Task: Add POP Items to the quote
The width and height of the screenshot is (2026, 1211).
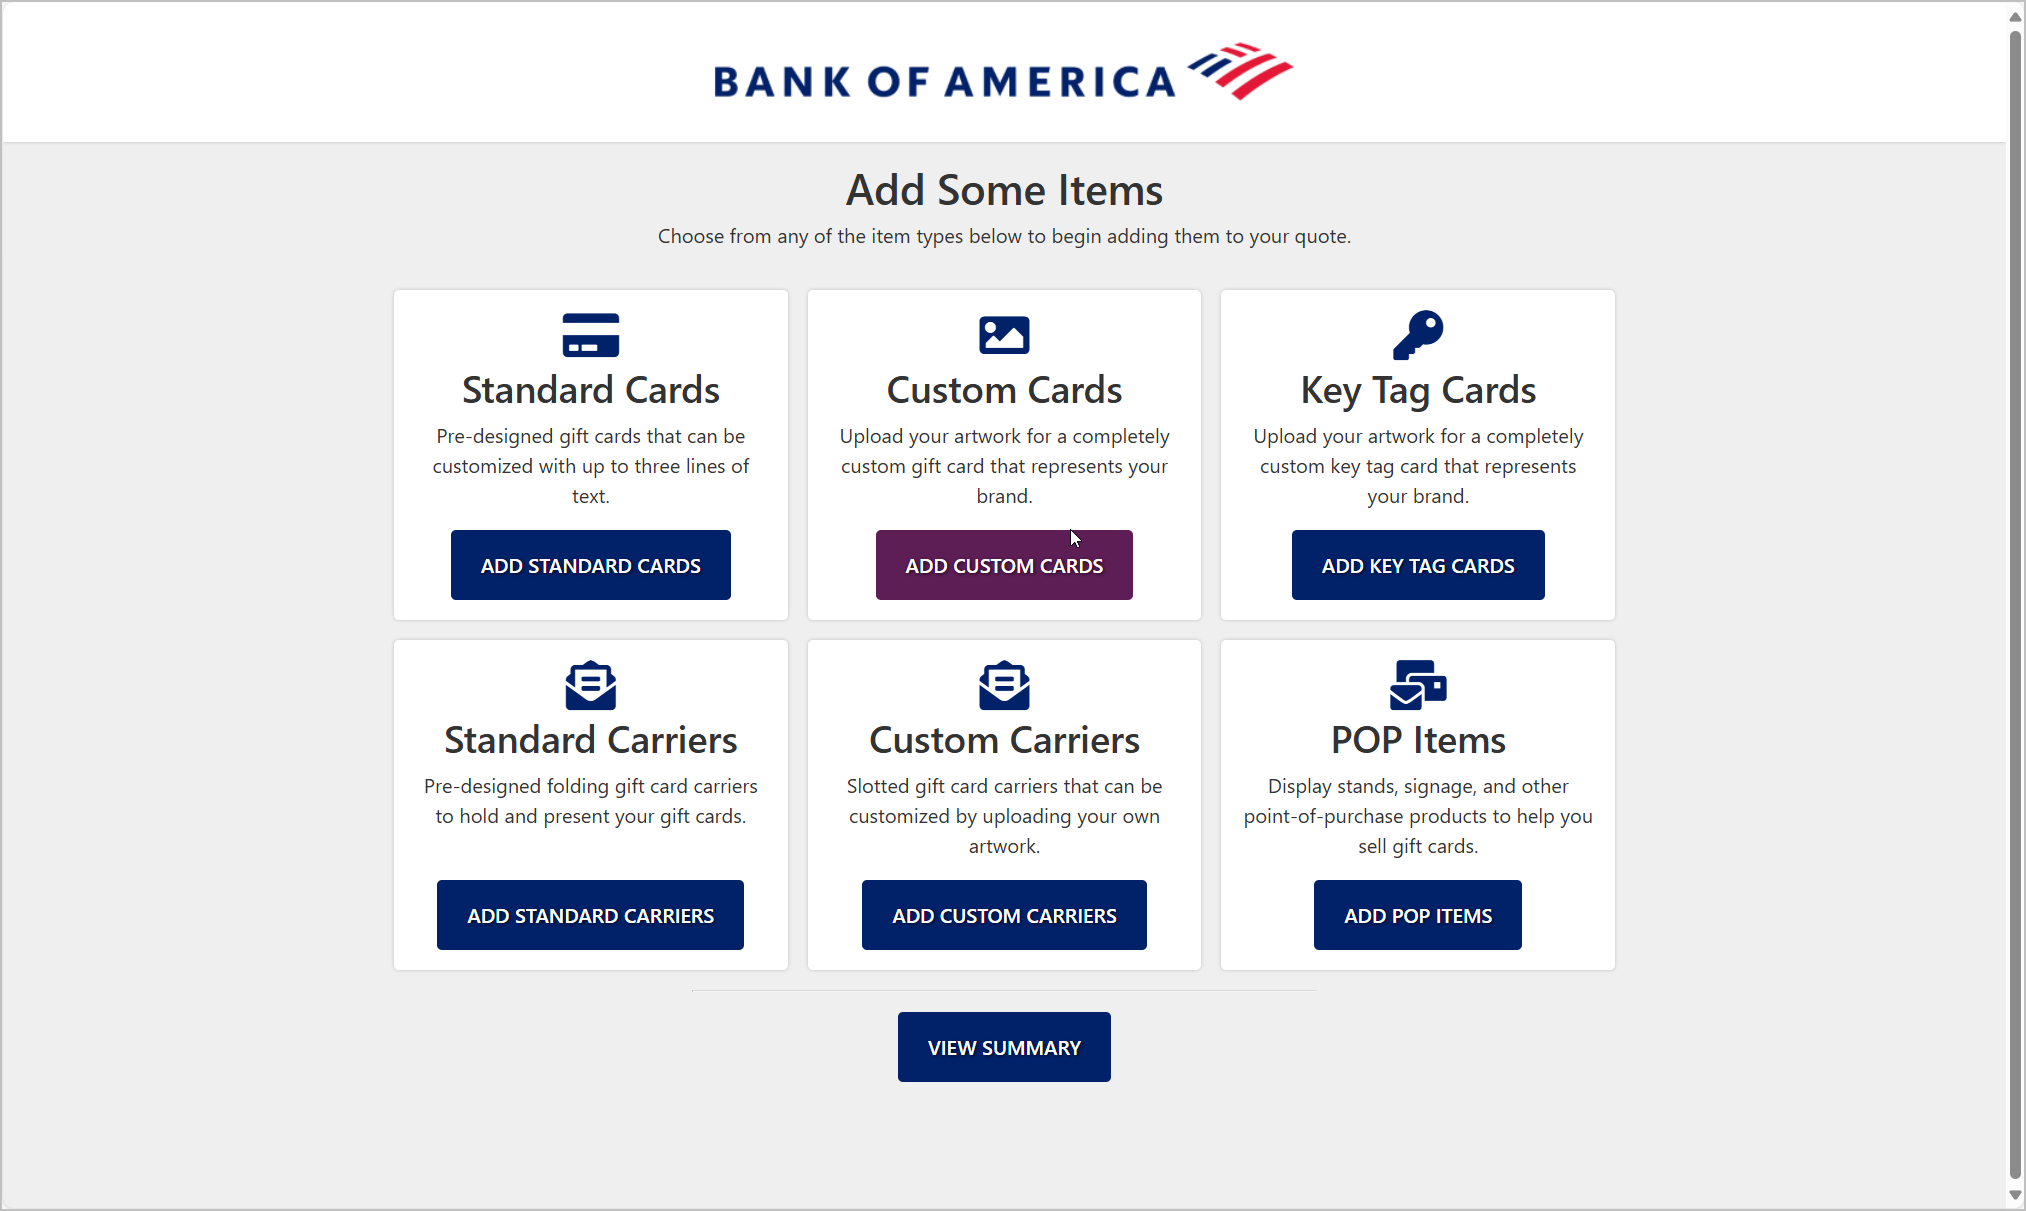Action: pyautogui.click(x=1418, y=915)
